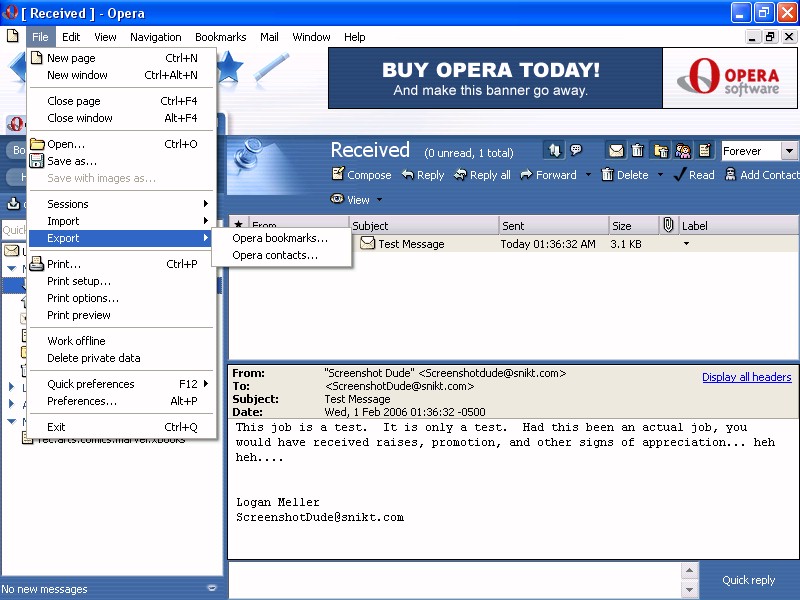
Task: Toggle the Read checkmark button
Action: pyautogui.click(x=680, y=175)
